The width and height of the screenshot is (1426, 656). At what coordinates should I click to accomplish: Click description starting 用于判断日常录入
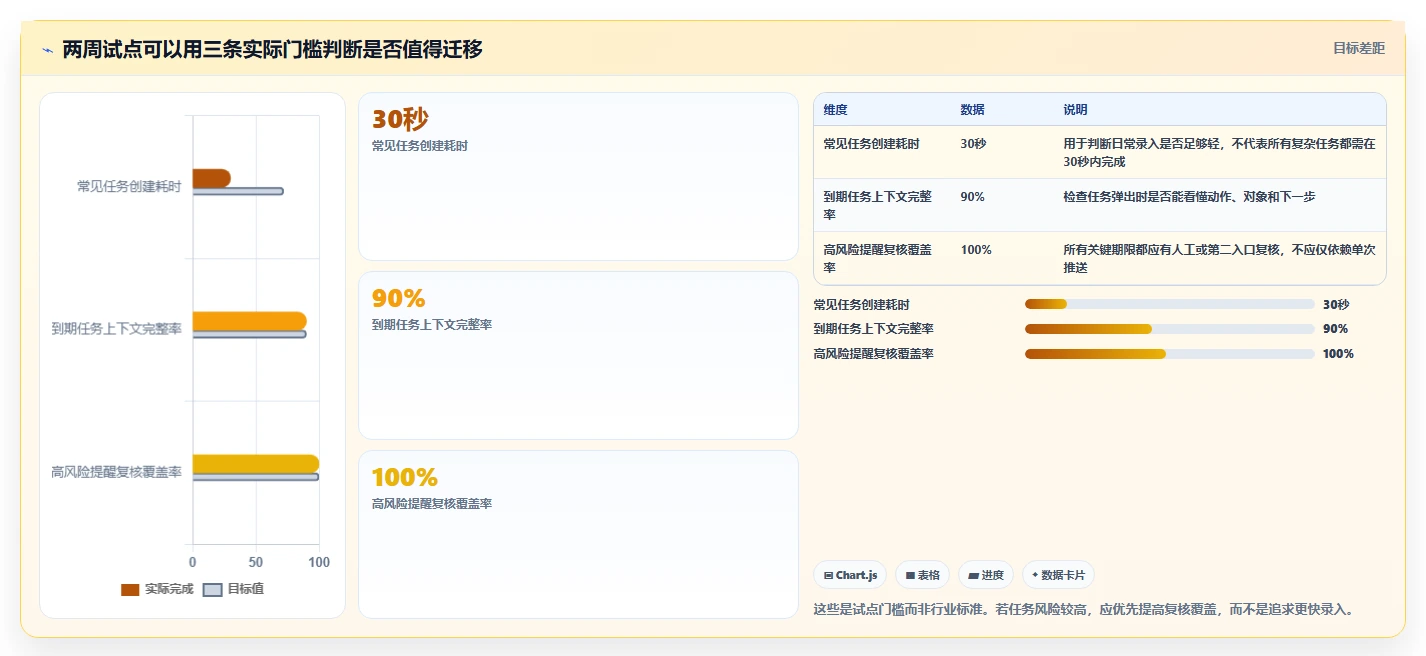point(1219,153)
